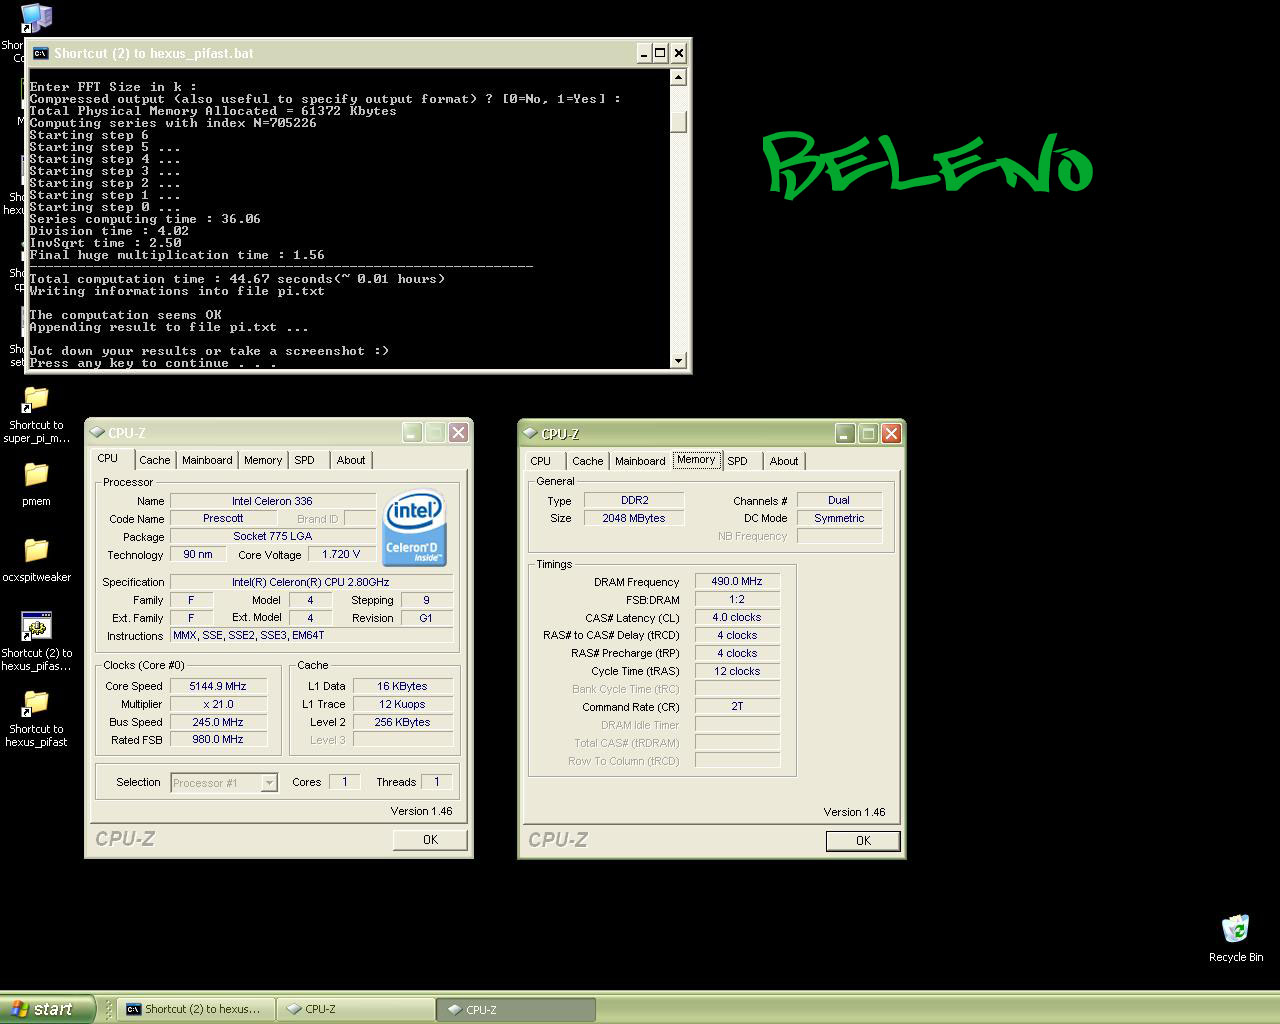Close the Memory CPU-Z window
This screenshot has width=1280, height=1024.
(891, 434)
